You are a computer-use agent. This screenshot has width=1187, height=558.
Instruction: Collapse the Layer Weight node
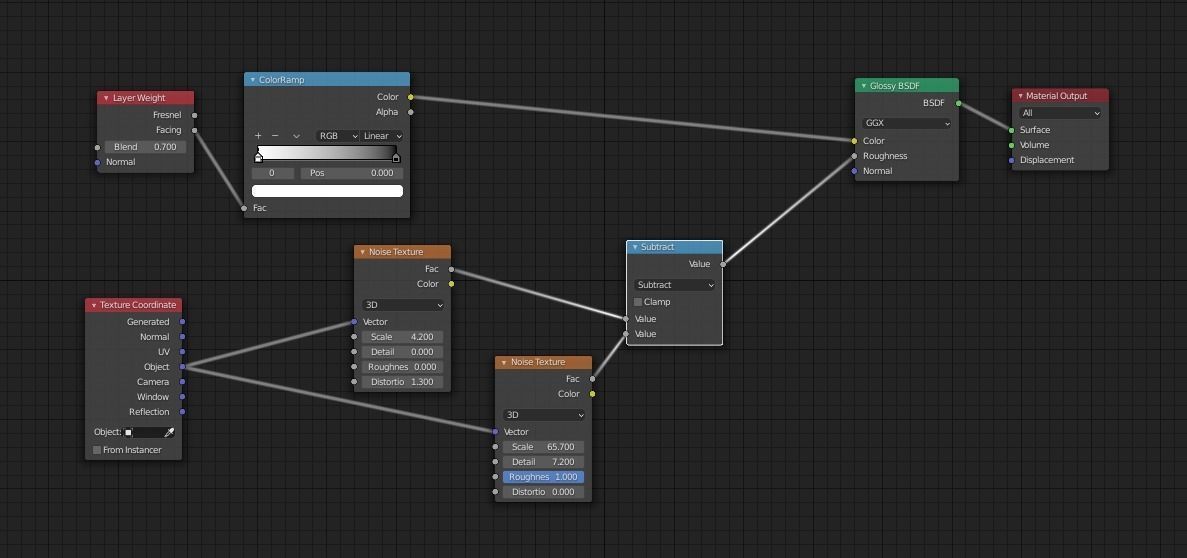[106, 98]
